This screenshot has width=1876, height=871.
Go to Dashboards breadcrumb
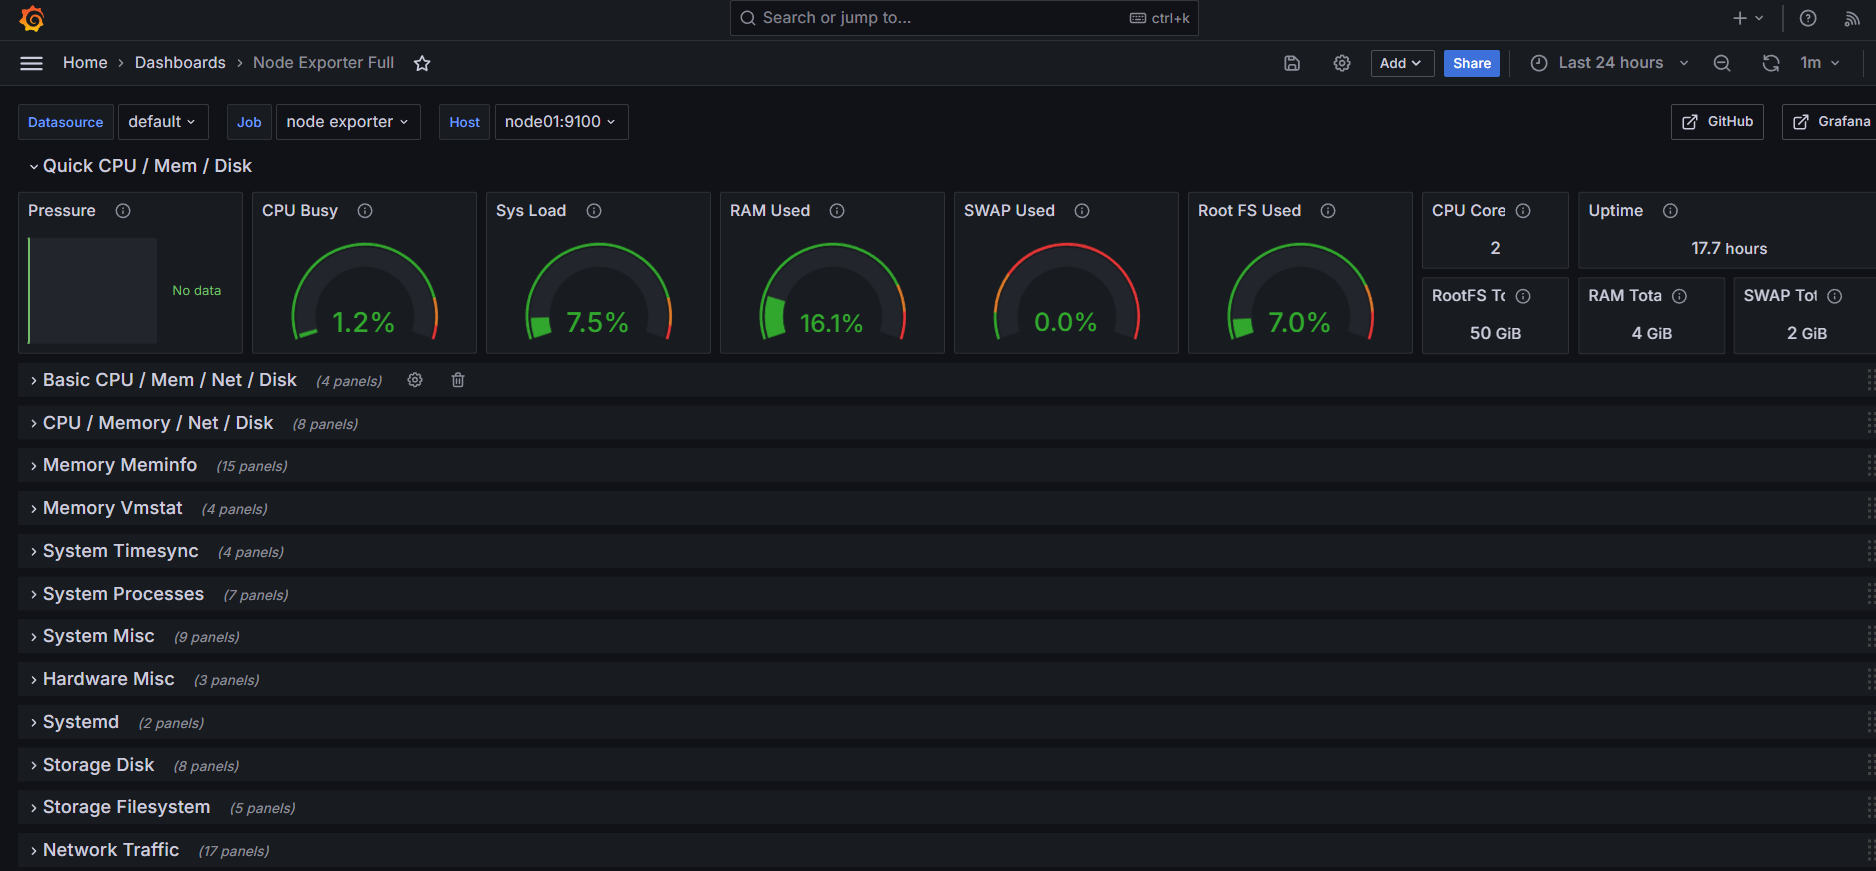(x=180, y=63)
